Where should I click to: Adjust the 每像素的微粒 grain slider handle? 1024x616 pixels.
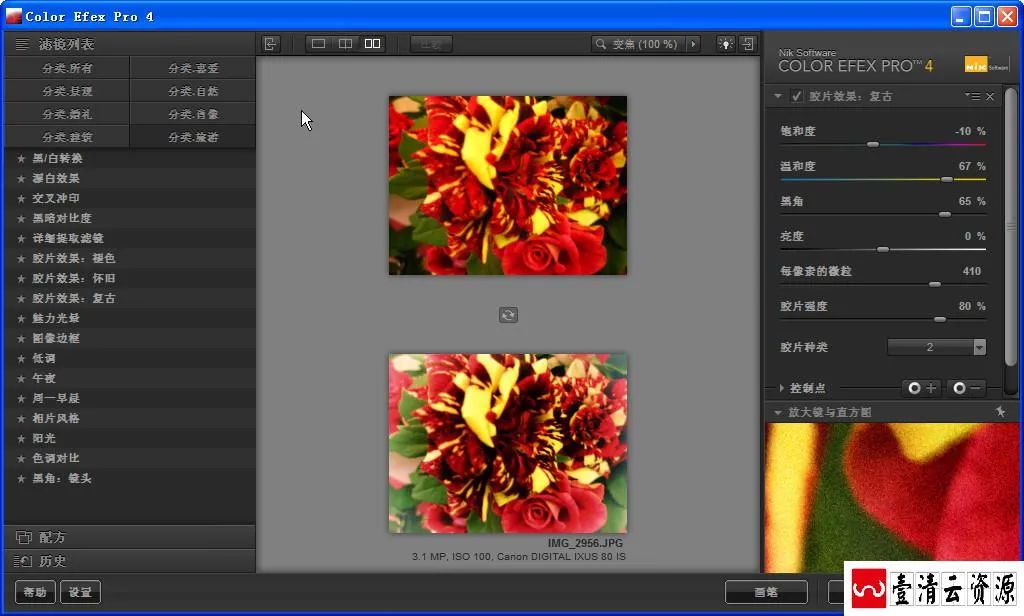click(935, 284)
